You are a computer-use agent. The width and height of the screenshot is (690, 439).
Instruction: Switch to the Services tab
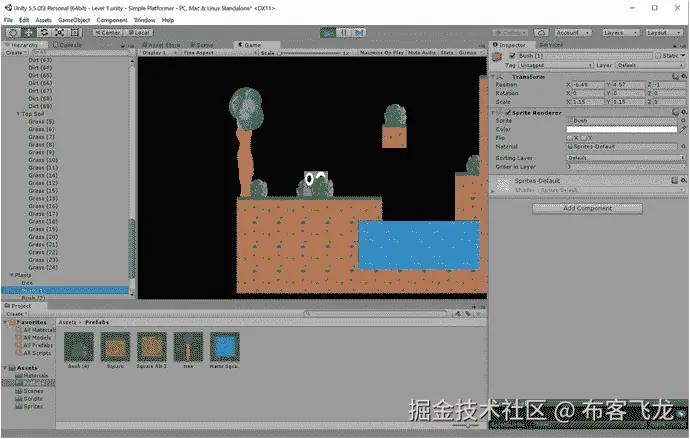[551, 45]
